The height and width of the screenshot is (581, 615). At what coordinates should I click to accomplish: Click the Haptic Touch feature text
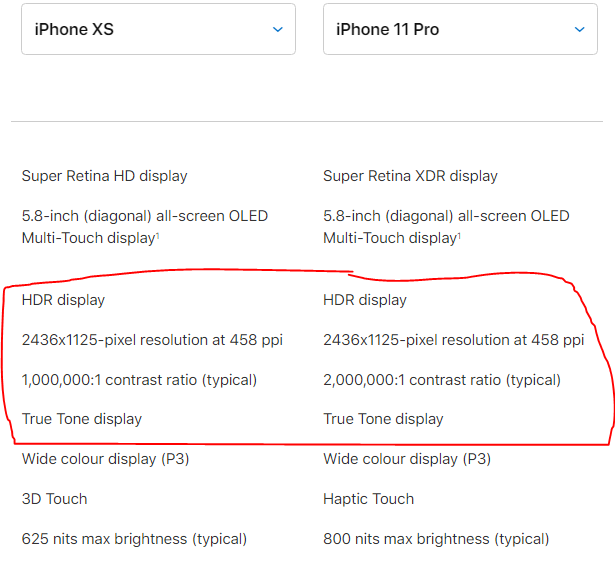[x=369, y=499]
